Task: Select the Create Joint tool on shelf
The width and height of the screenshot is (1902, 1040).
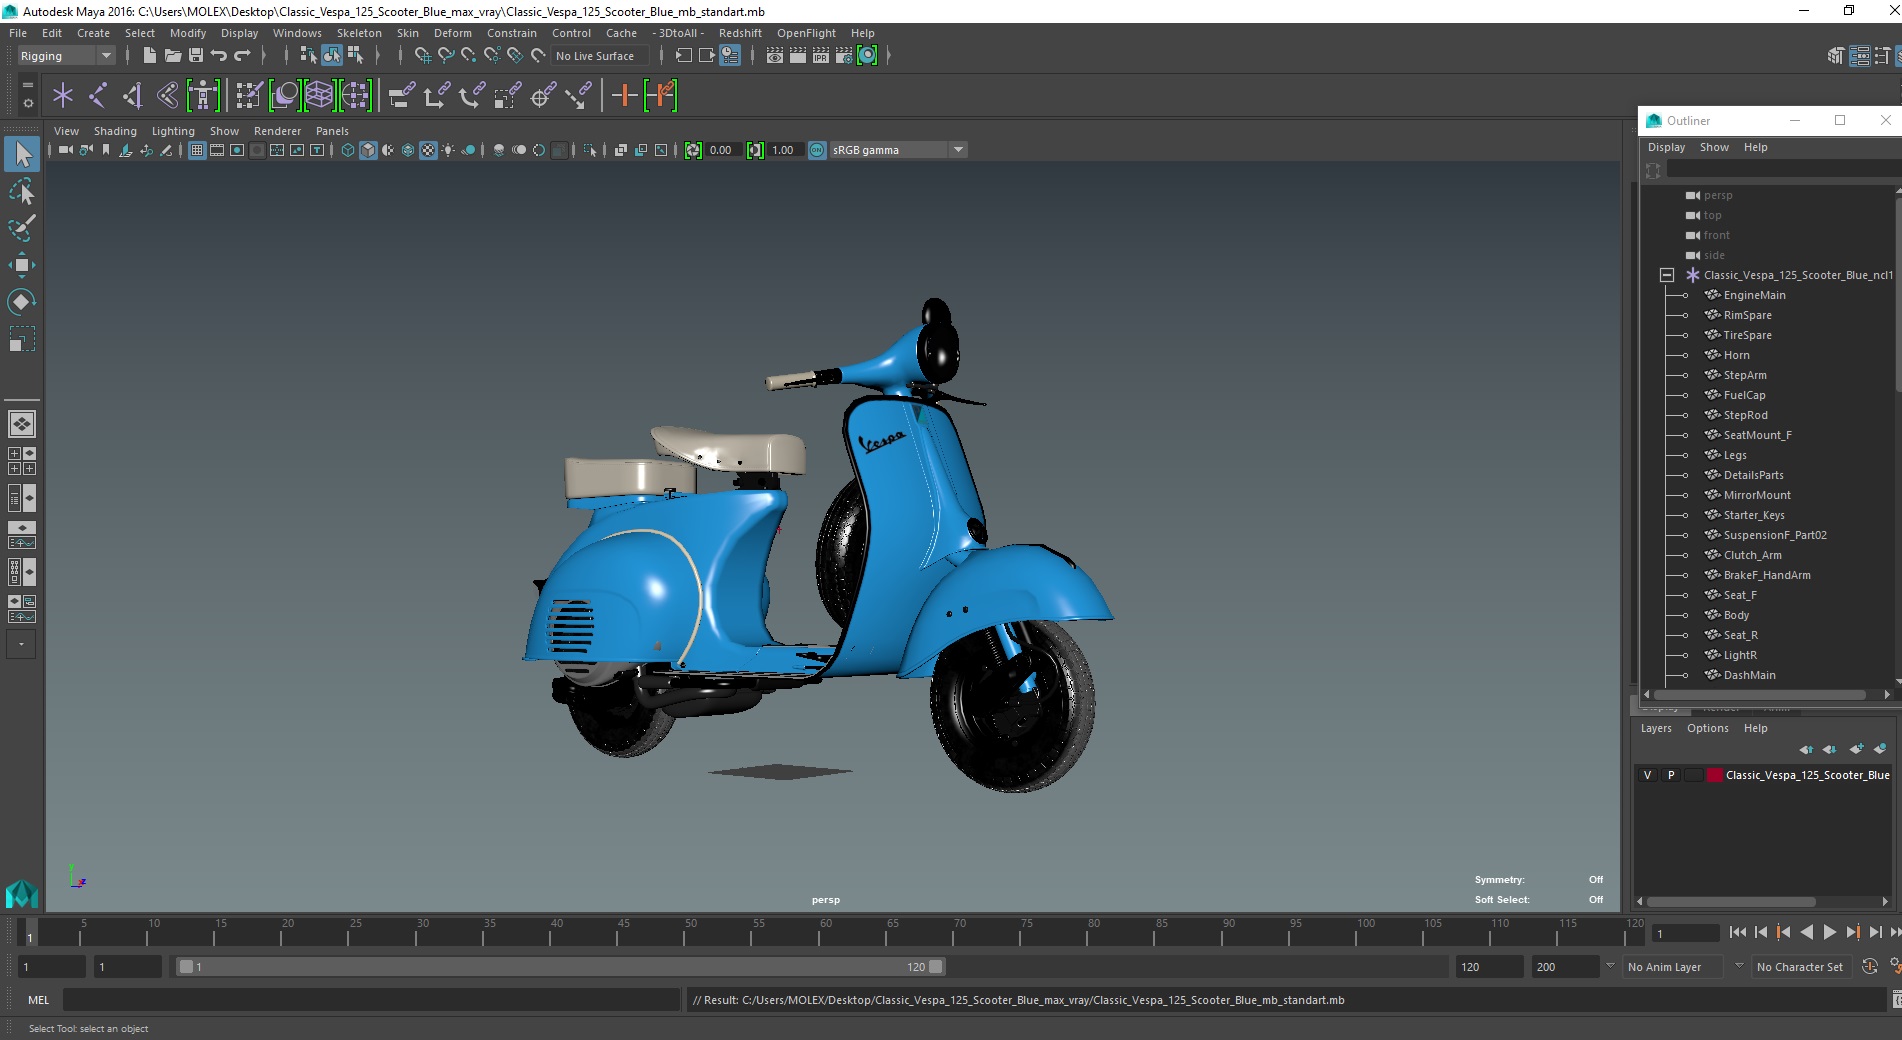Action: pos(97,96)
